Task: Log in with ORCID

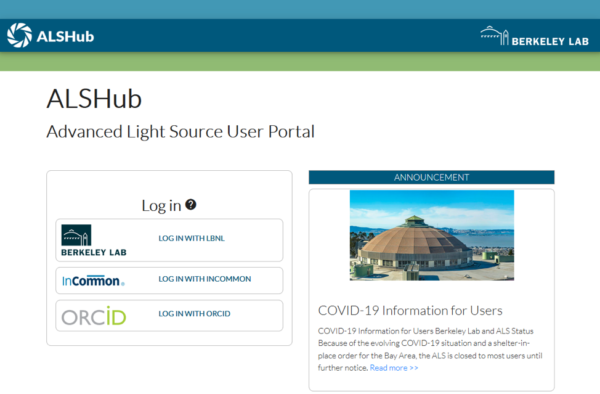Action: click(x=194, y=314)
